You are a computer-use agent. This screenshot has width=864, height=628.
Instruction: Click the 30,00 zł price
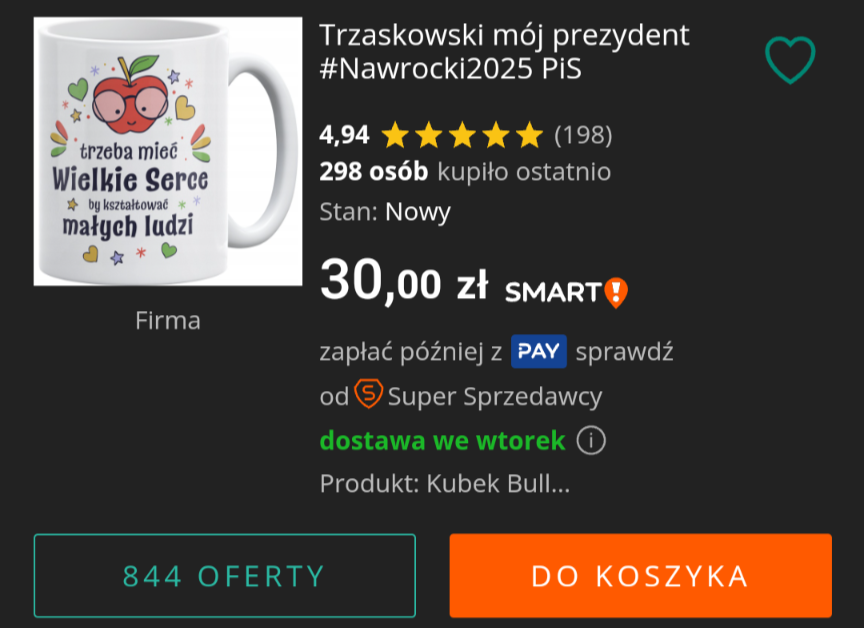(x=404, y=281)
